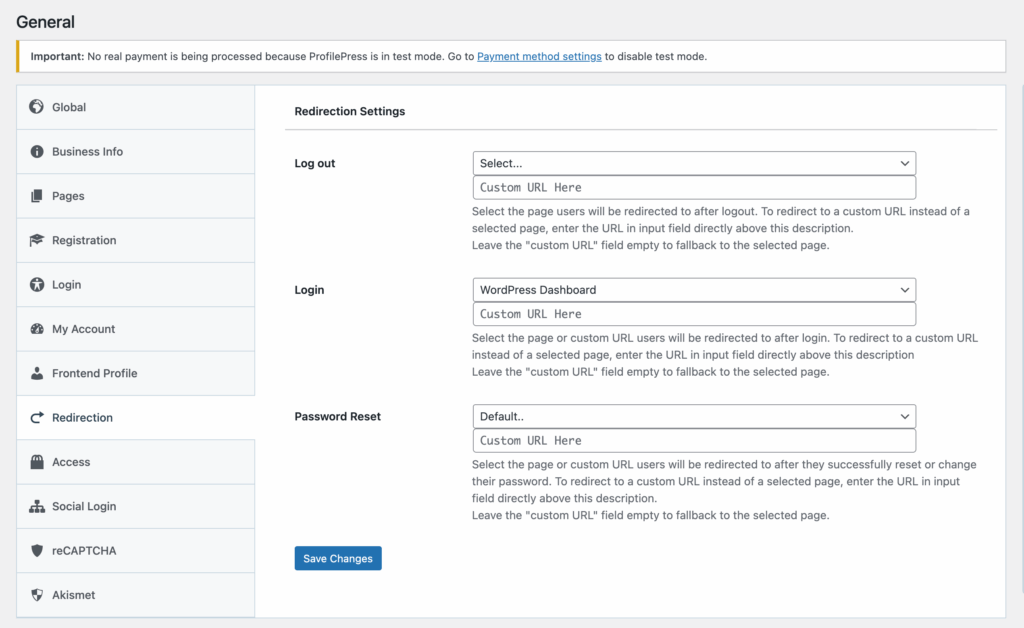Click the Redirection arrow icon
This screenshot has width=1024, height=628.
pos(35,417)
